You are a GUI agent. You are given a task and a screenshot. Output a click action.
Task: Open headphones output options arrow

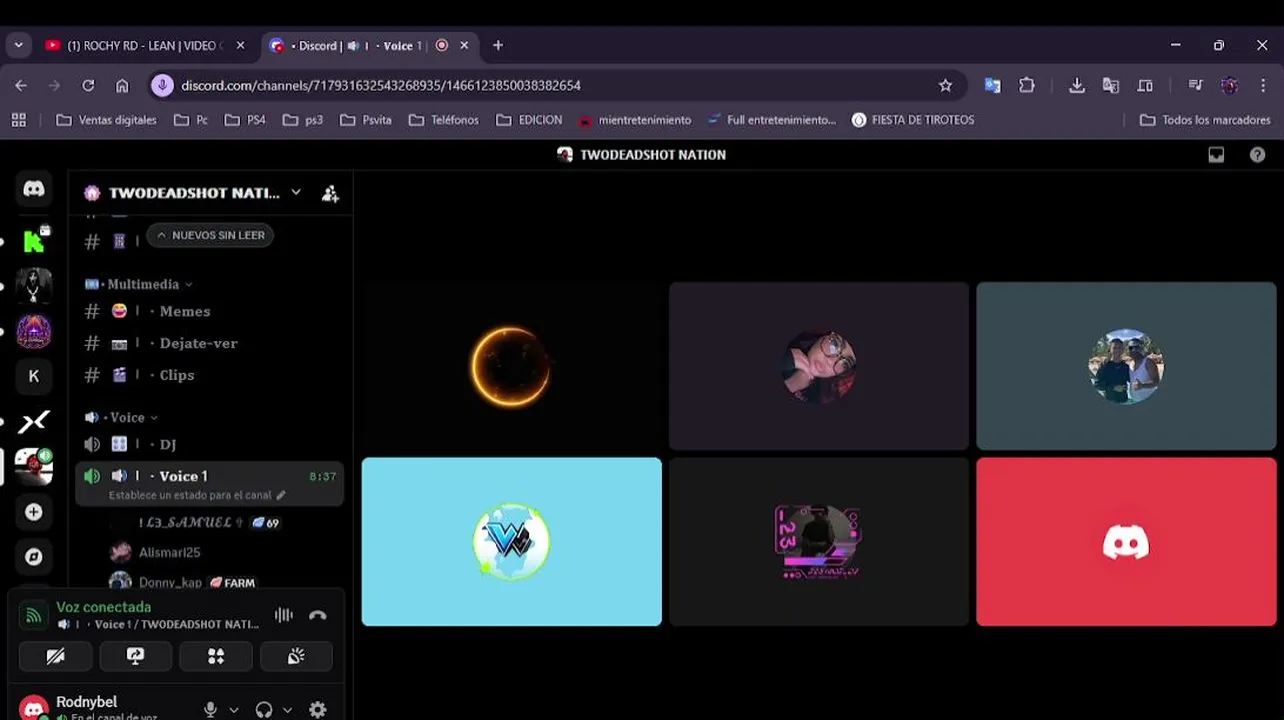[288, 710]
